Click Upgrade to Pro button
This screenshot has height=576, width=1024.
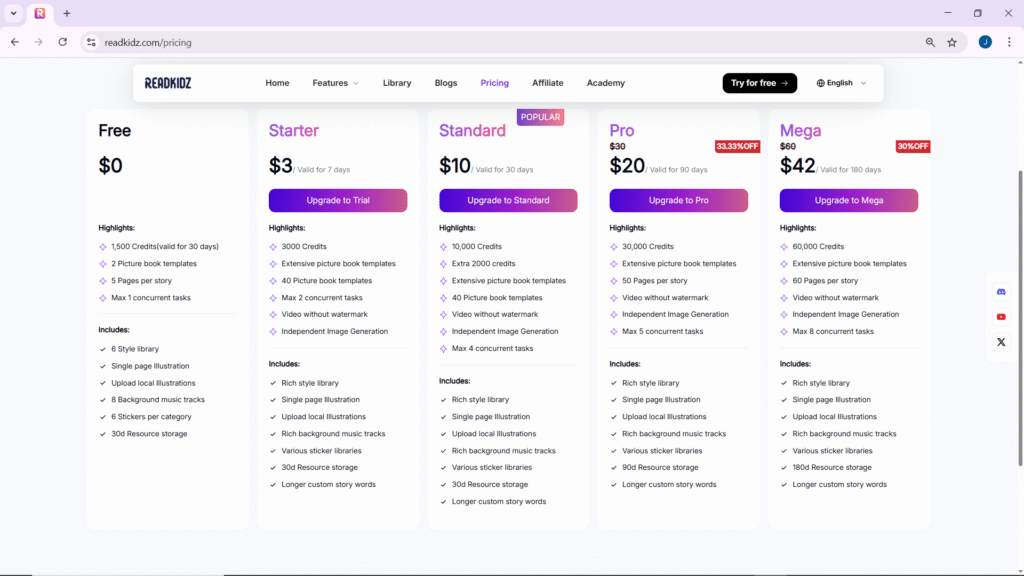pyautogui.click(x=679, y=200)
